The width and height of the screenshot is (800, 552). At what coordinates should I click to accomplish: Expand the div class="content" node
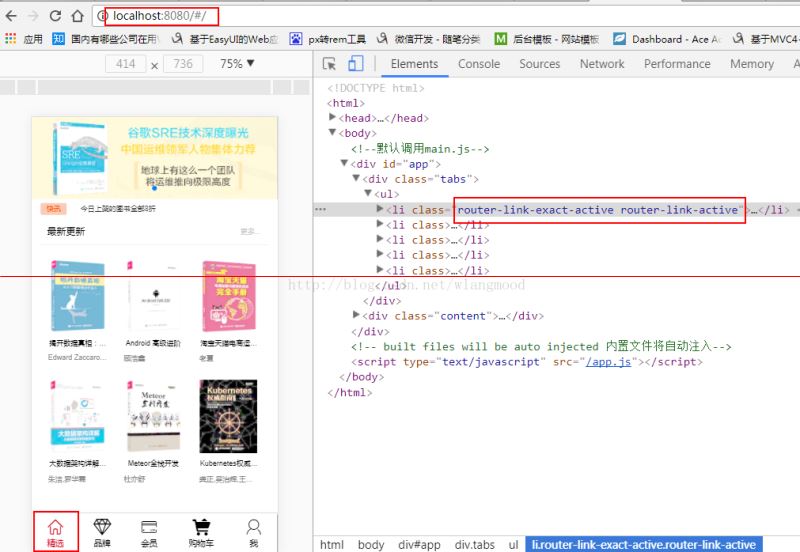(x=356, y=315)
